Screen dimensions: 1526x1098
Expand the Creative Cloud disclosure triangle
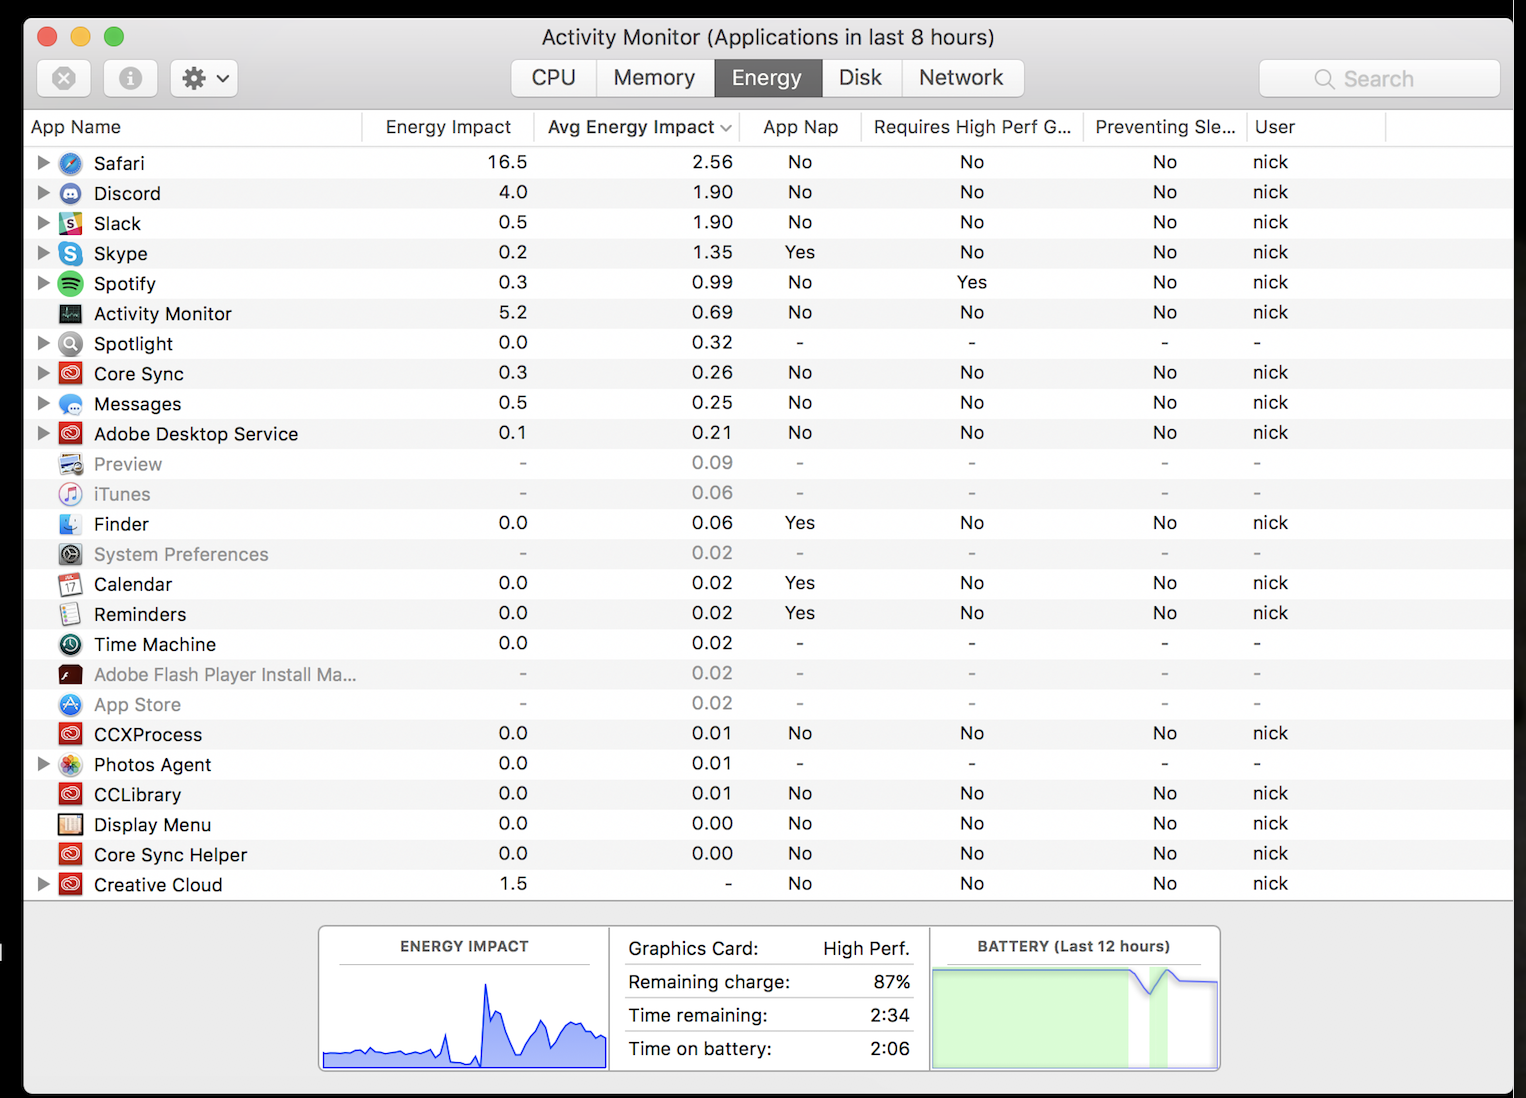[43, 884]
